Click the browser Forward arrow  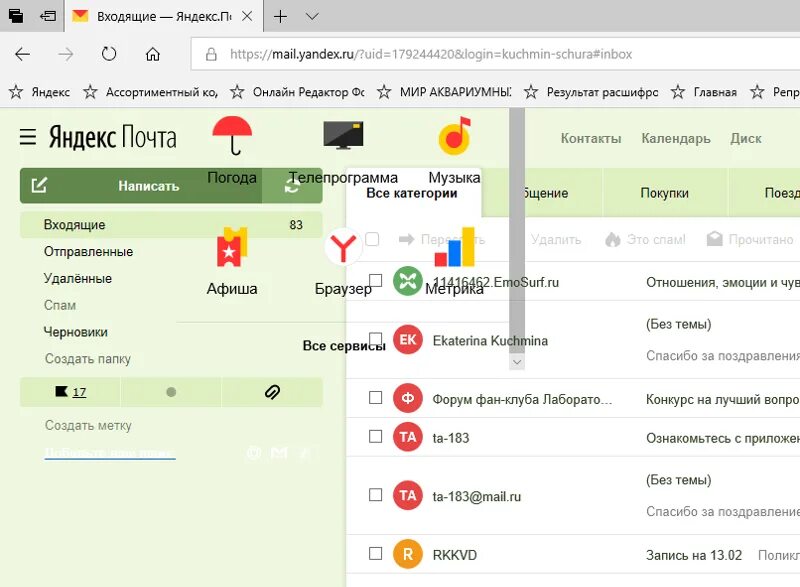(66, 54)
